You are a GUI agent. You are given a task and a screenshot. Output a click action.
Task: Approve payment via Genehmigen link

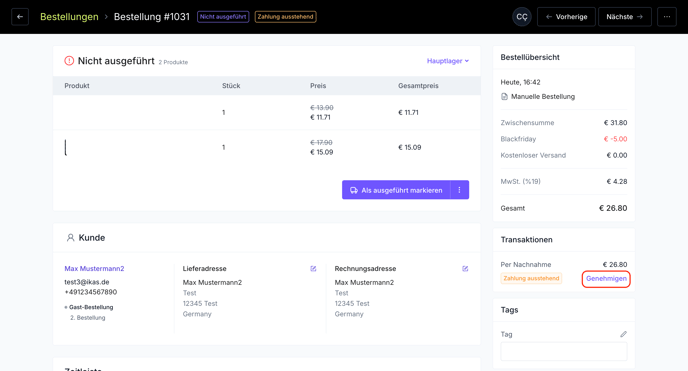(x=606, y=278)
